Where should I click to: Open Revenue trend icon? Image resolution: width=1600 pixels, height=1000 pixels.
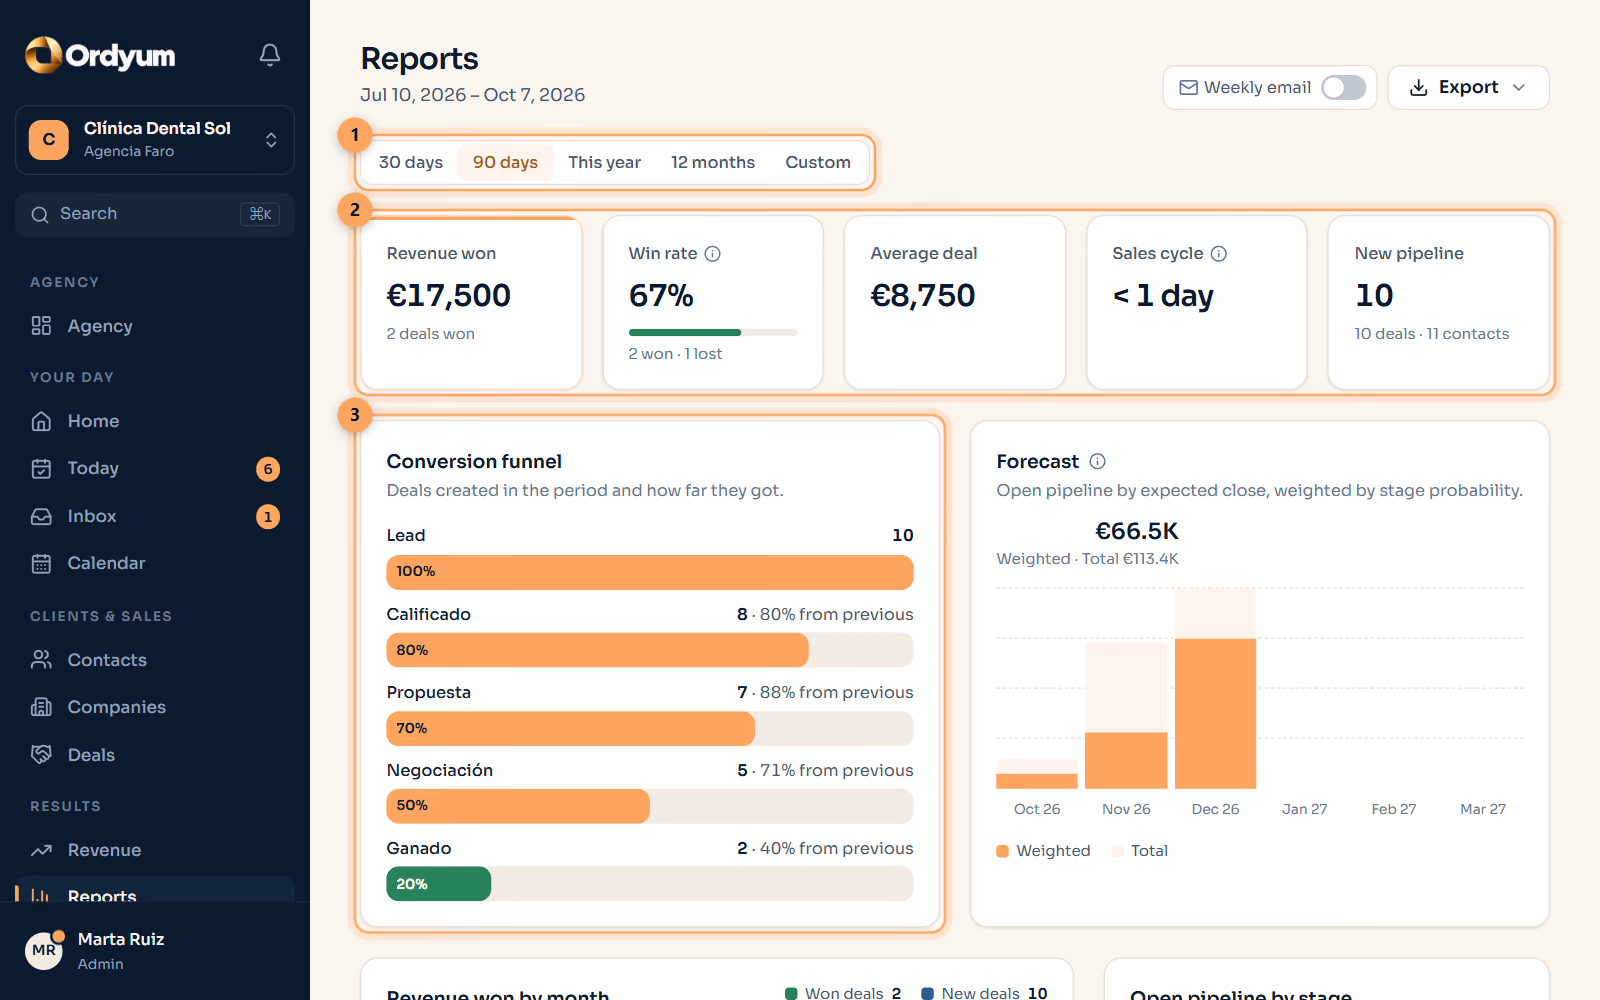pyautogui.click(x=41, y=850)
